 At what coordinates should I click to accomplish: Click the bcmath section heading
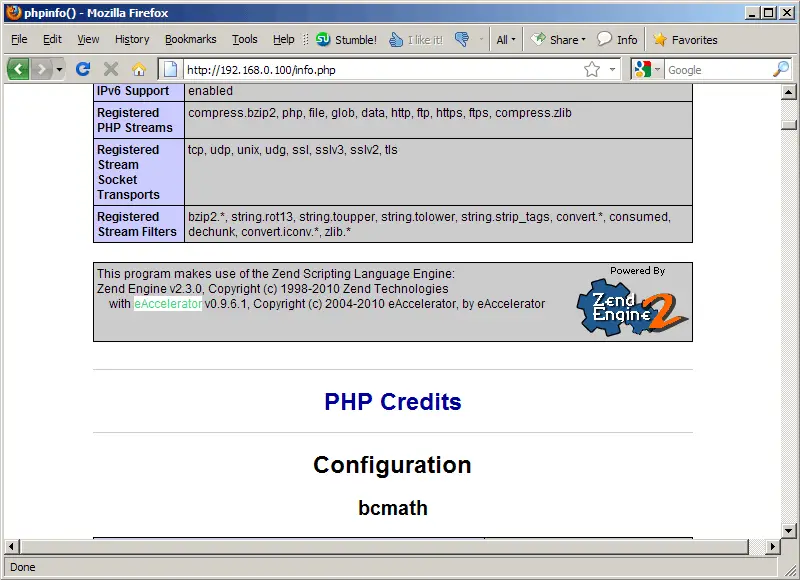(x=393, y=508)
